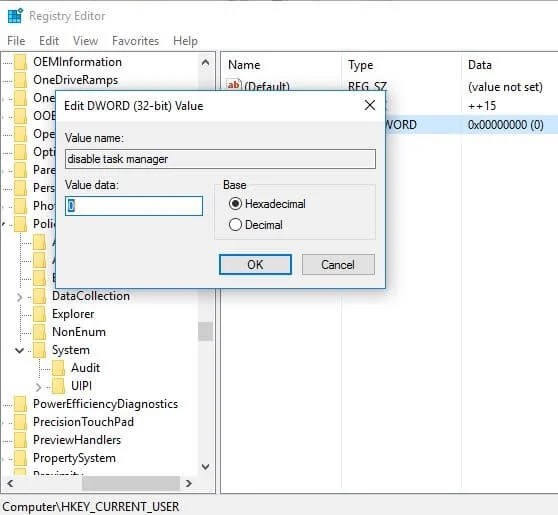Click the System folder icon

click(x=39, y=350)
